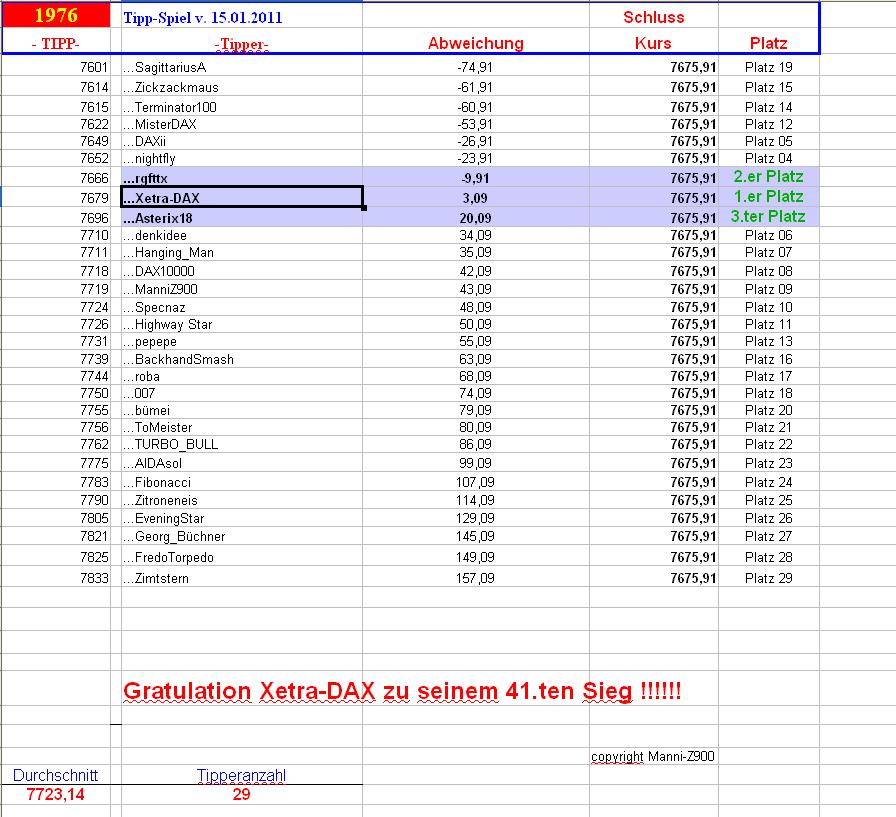
Task: Click the tip value 7718
Action: [94, 271]
